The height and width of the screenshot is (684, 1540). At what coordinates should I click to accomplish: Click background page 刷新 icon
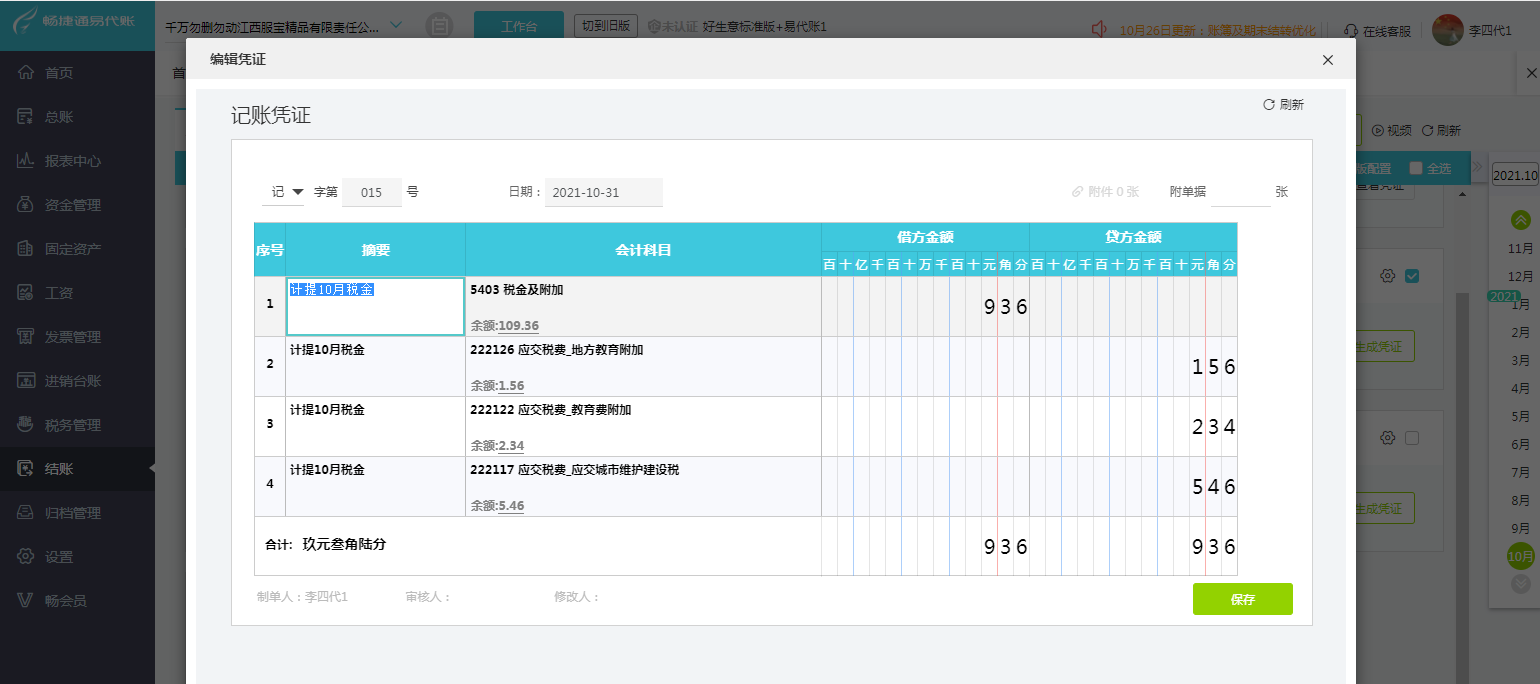[x=1428, y=130]
